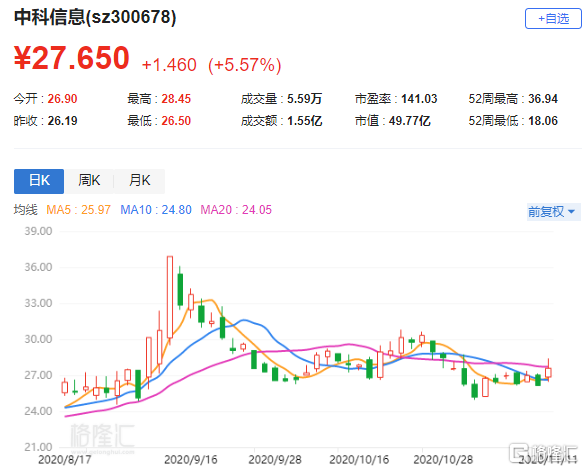The width and height of the screenshot is (584, 470).
Task: Click the 36.00 y-axis label
Action: tap(38, 267)
